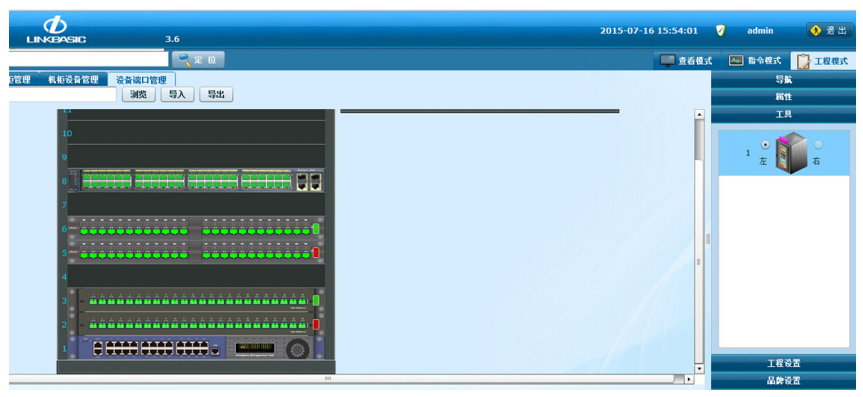This screenshot has width=863, height=397.
Task: Click the green shield status icon
Action: (x=720, y=31)
